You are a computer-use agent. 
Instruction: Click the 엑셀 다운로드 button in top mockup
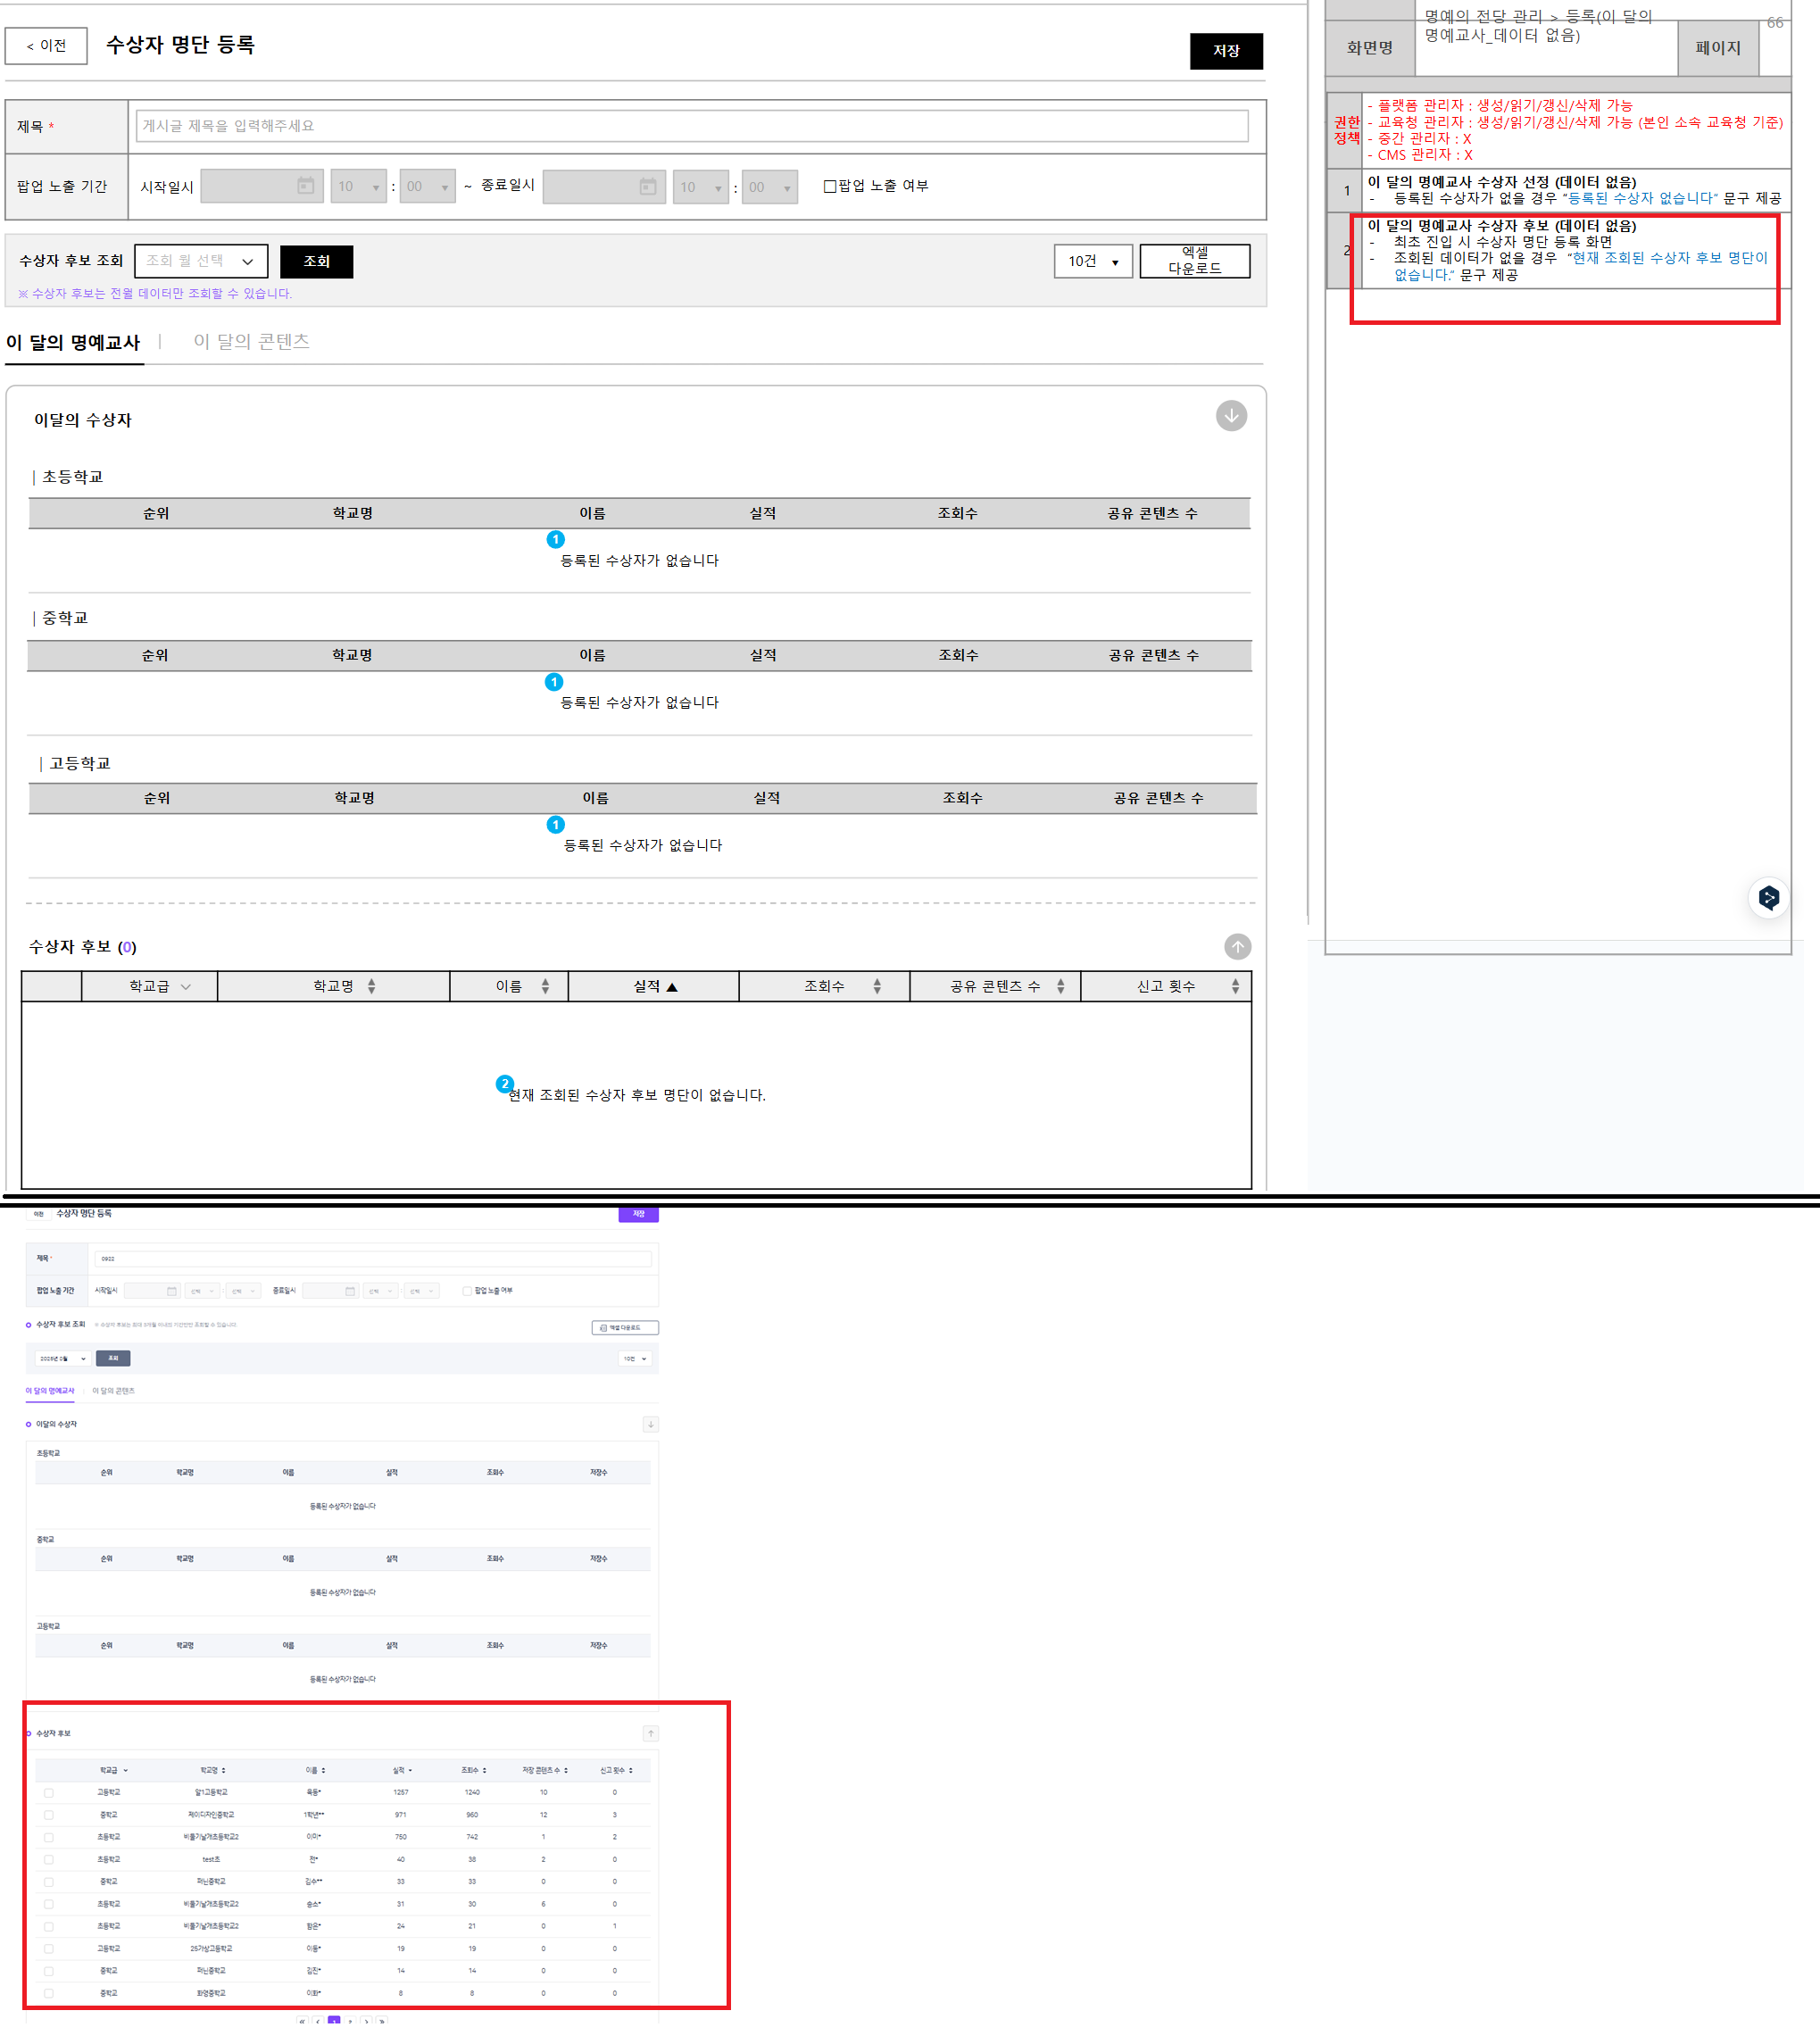point(1194,261)
